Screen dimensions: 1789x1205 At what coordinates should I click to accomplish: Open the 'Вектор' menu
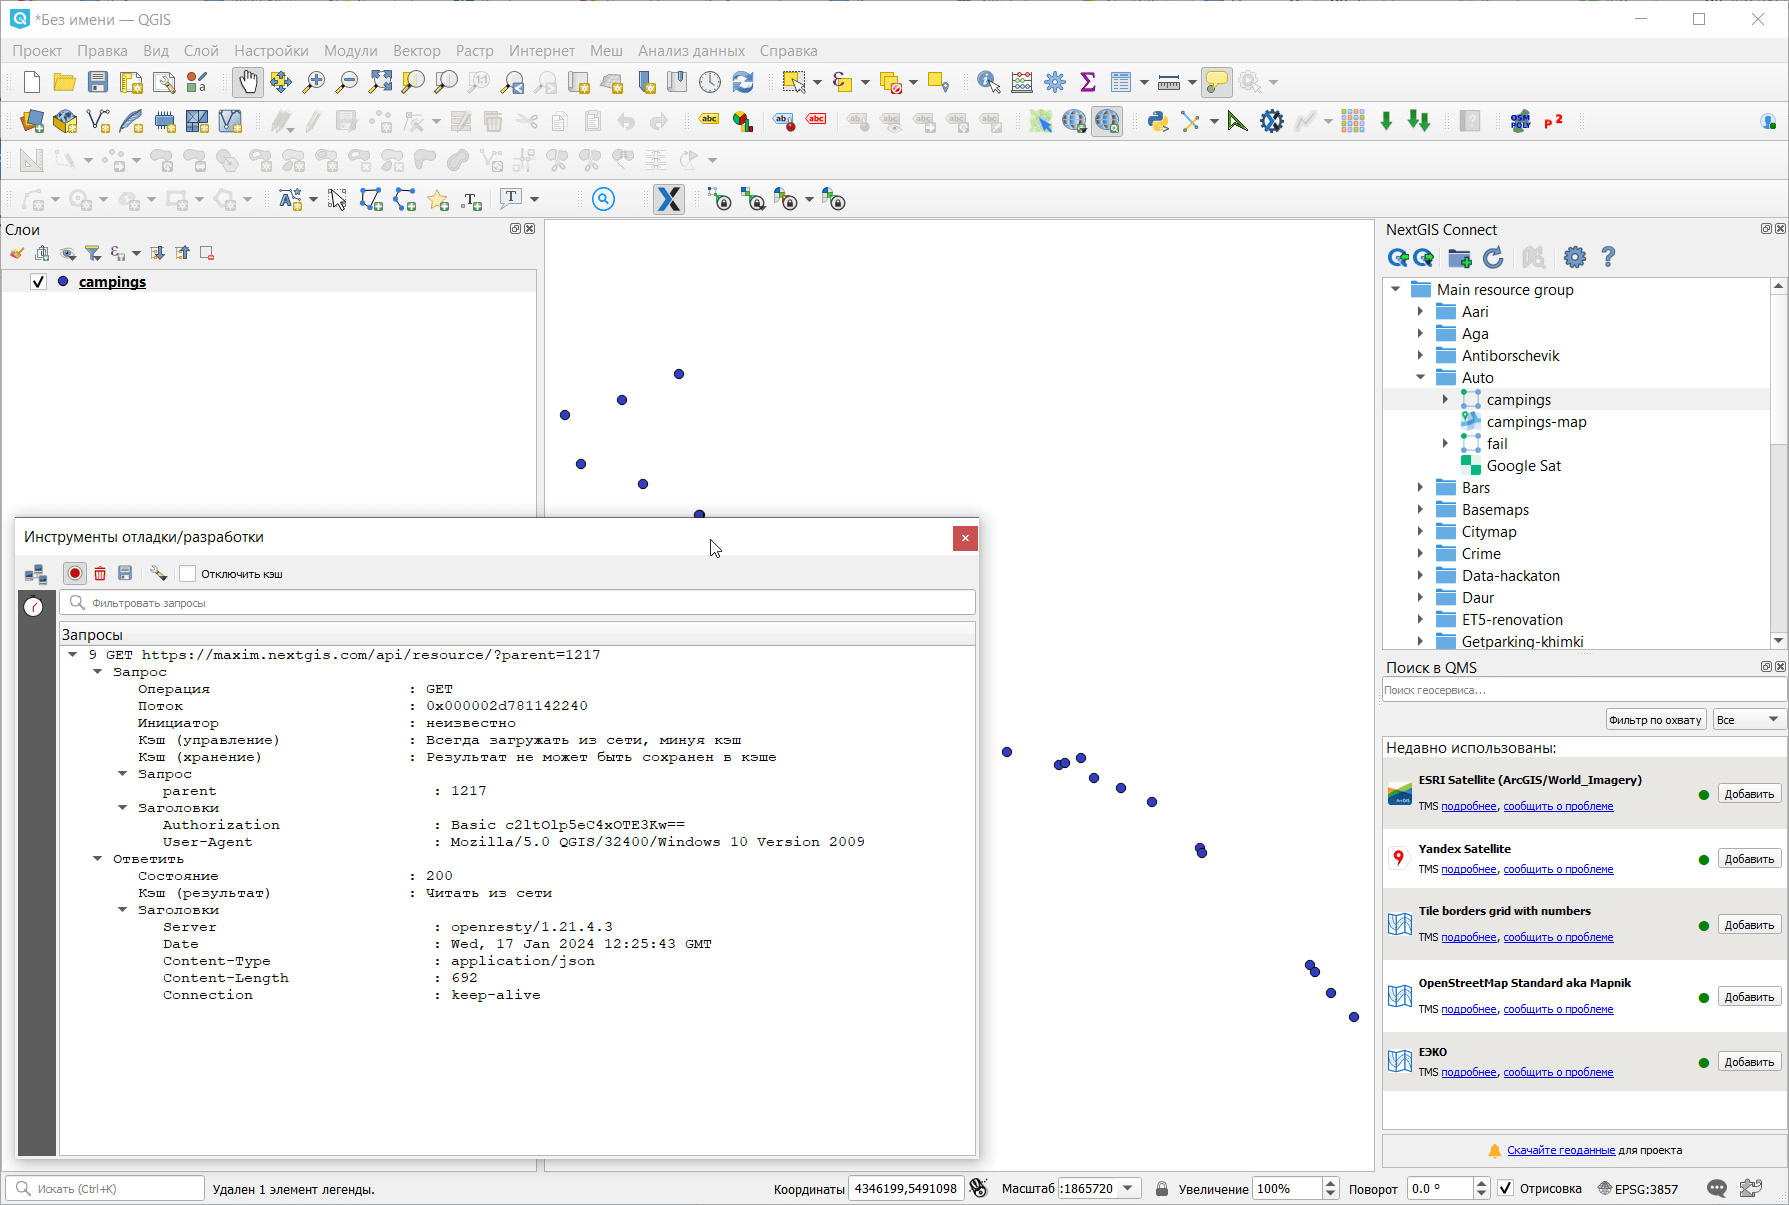[x=416, y=51]
